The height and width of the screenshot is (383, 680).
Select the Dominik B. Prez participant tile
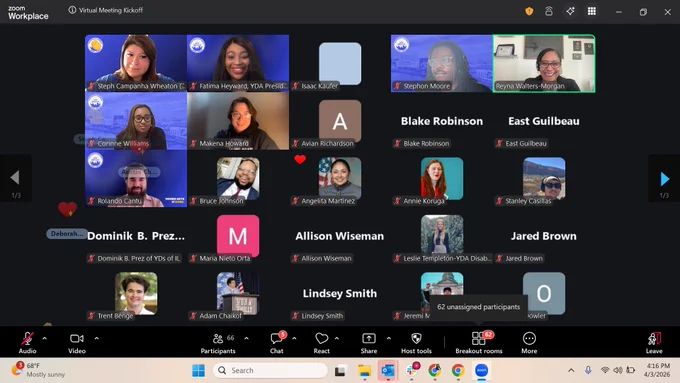(136, 236)
